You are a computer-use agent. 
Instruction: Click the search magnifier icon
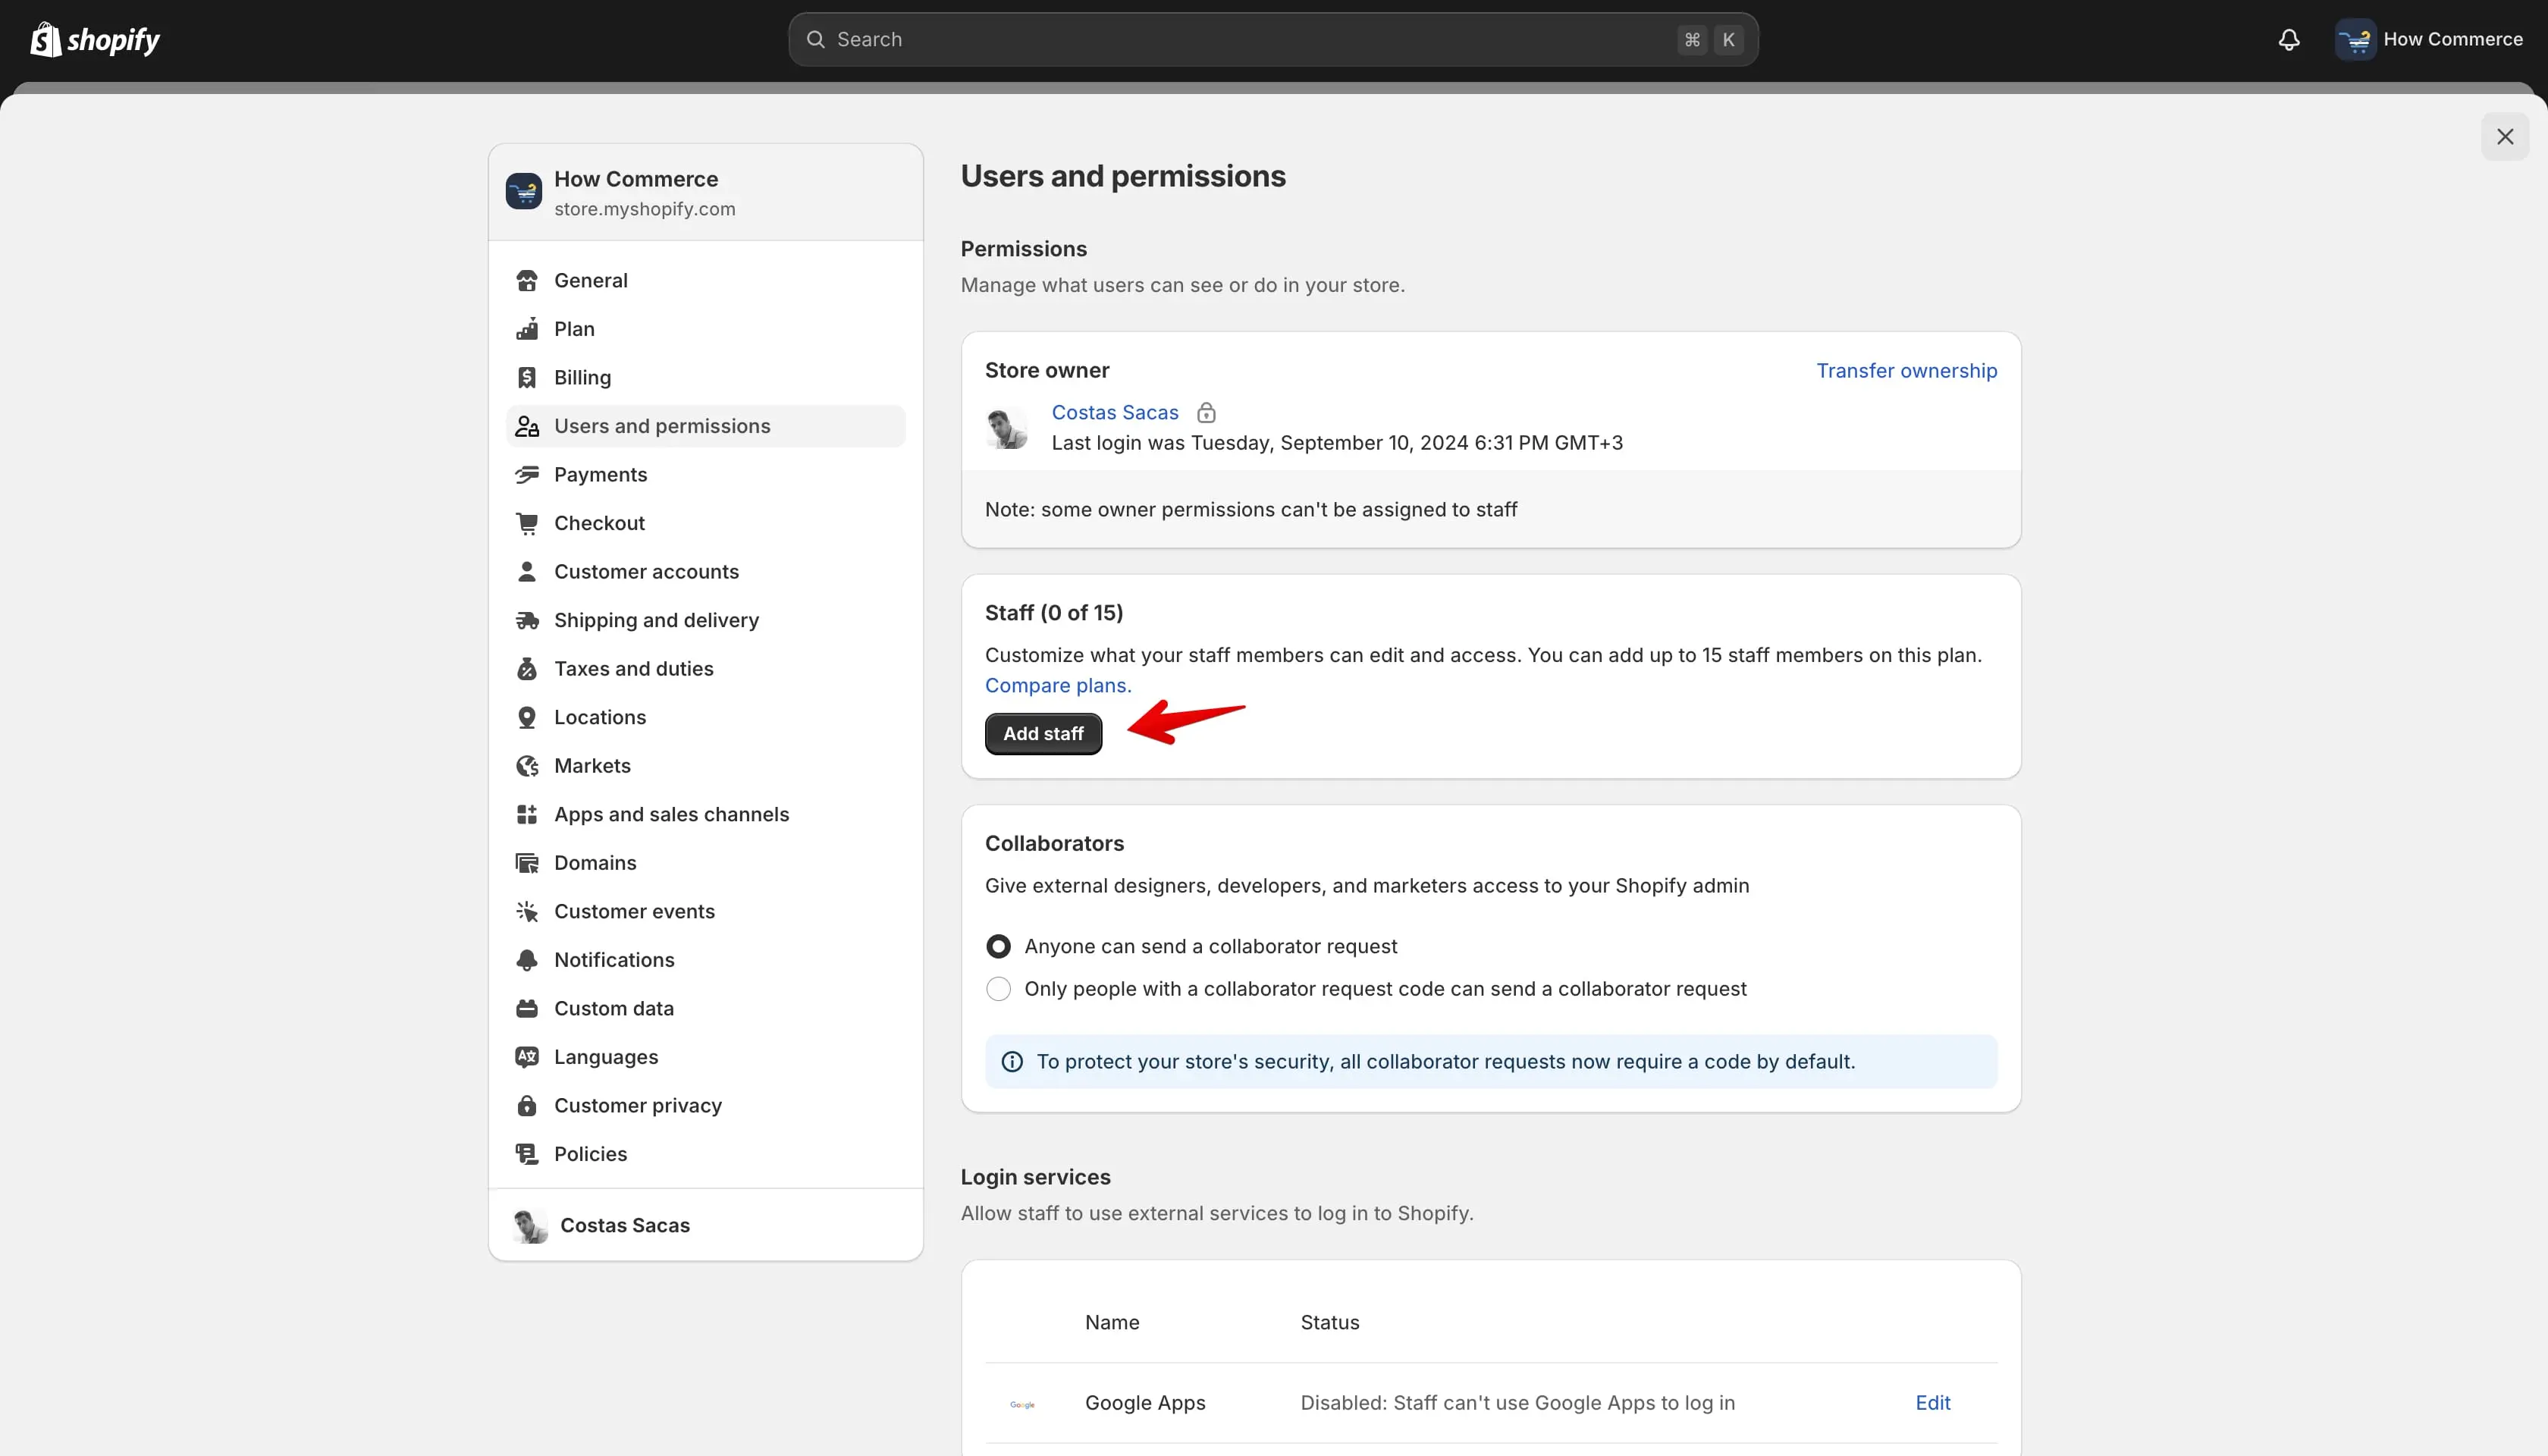coord(815,40)
